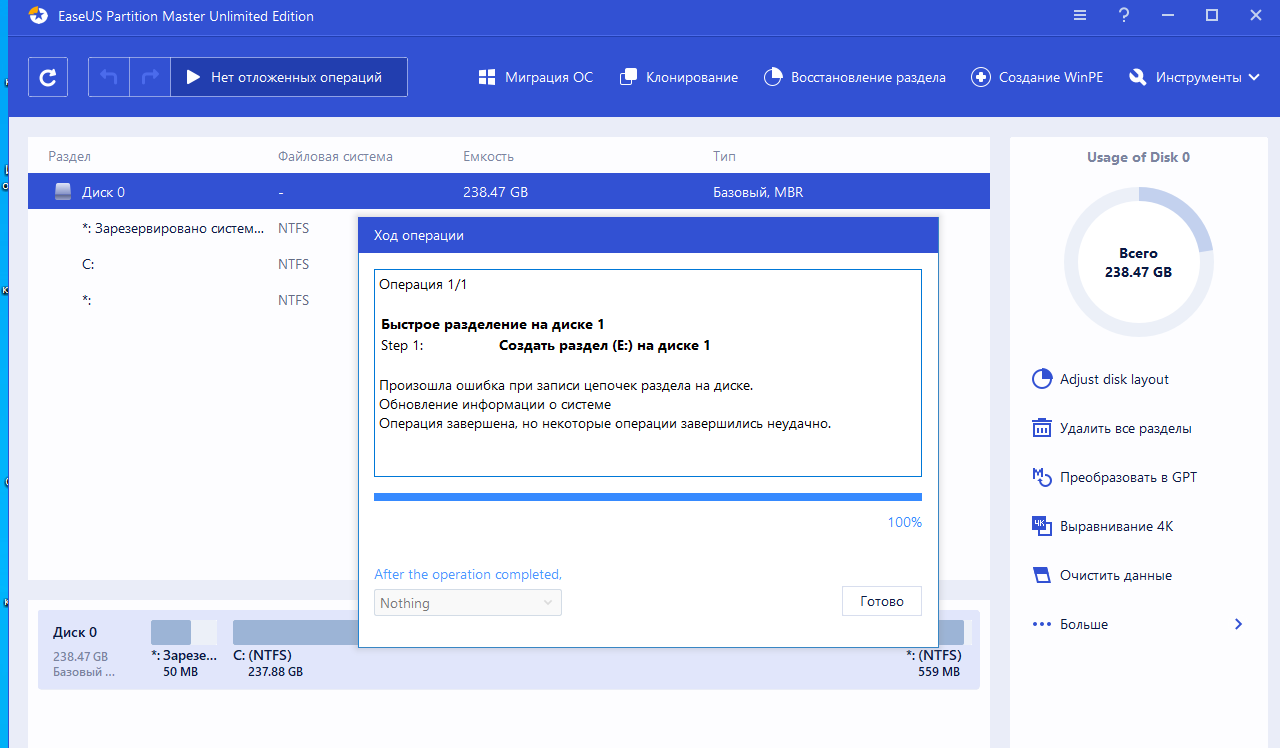This screenshot has width=1280, height=748.
Task: Click the Диск 0 label in disk map
Action: click(75, 632)
